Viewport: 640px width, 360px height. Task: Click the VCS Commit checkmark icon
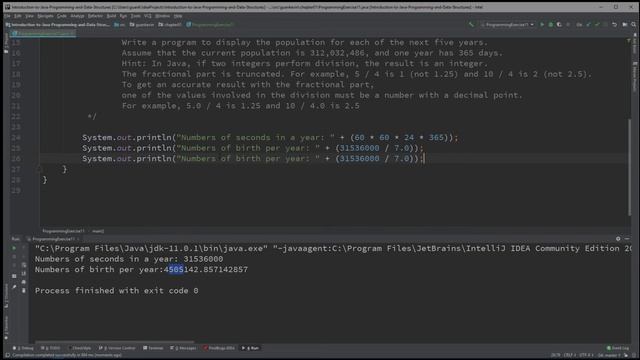[x=598, y=24]
